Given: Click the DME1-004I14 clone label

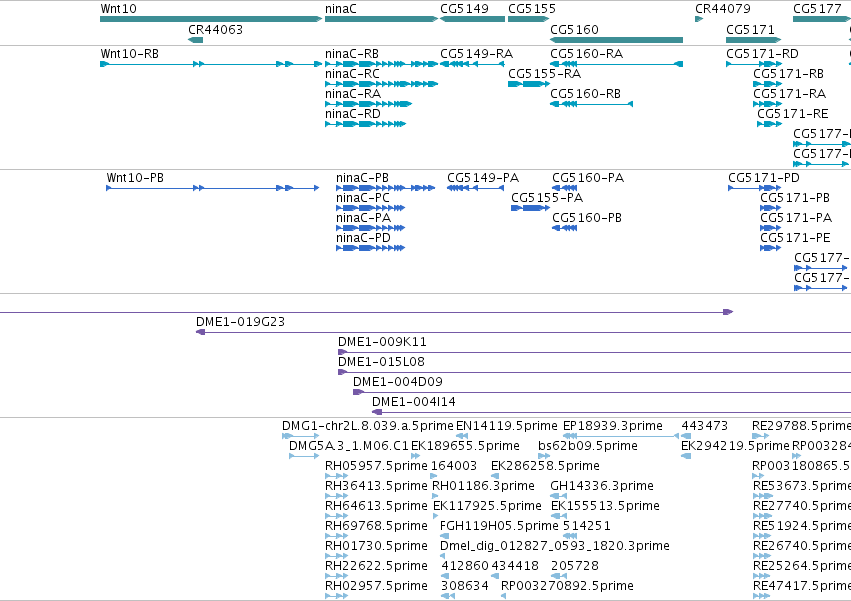Looking at the screenshot, I should click(414, 402).
